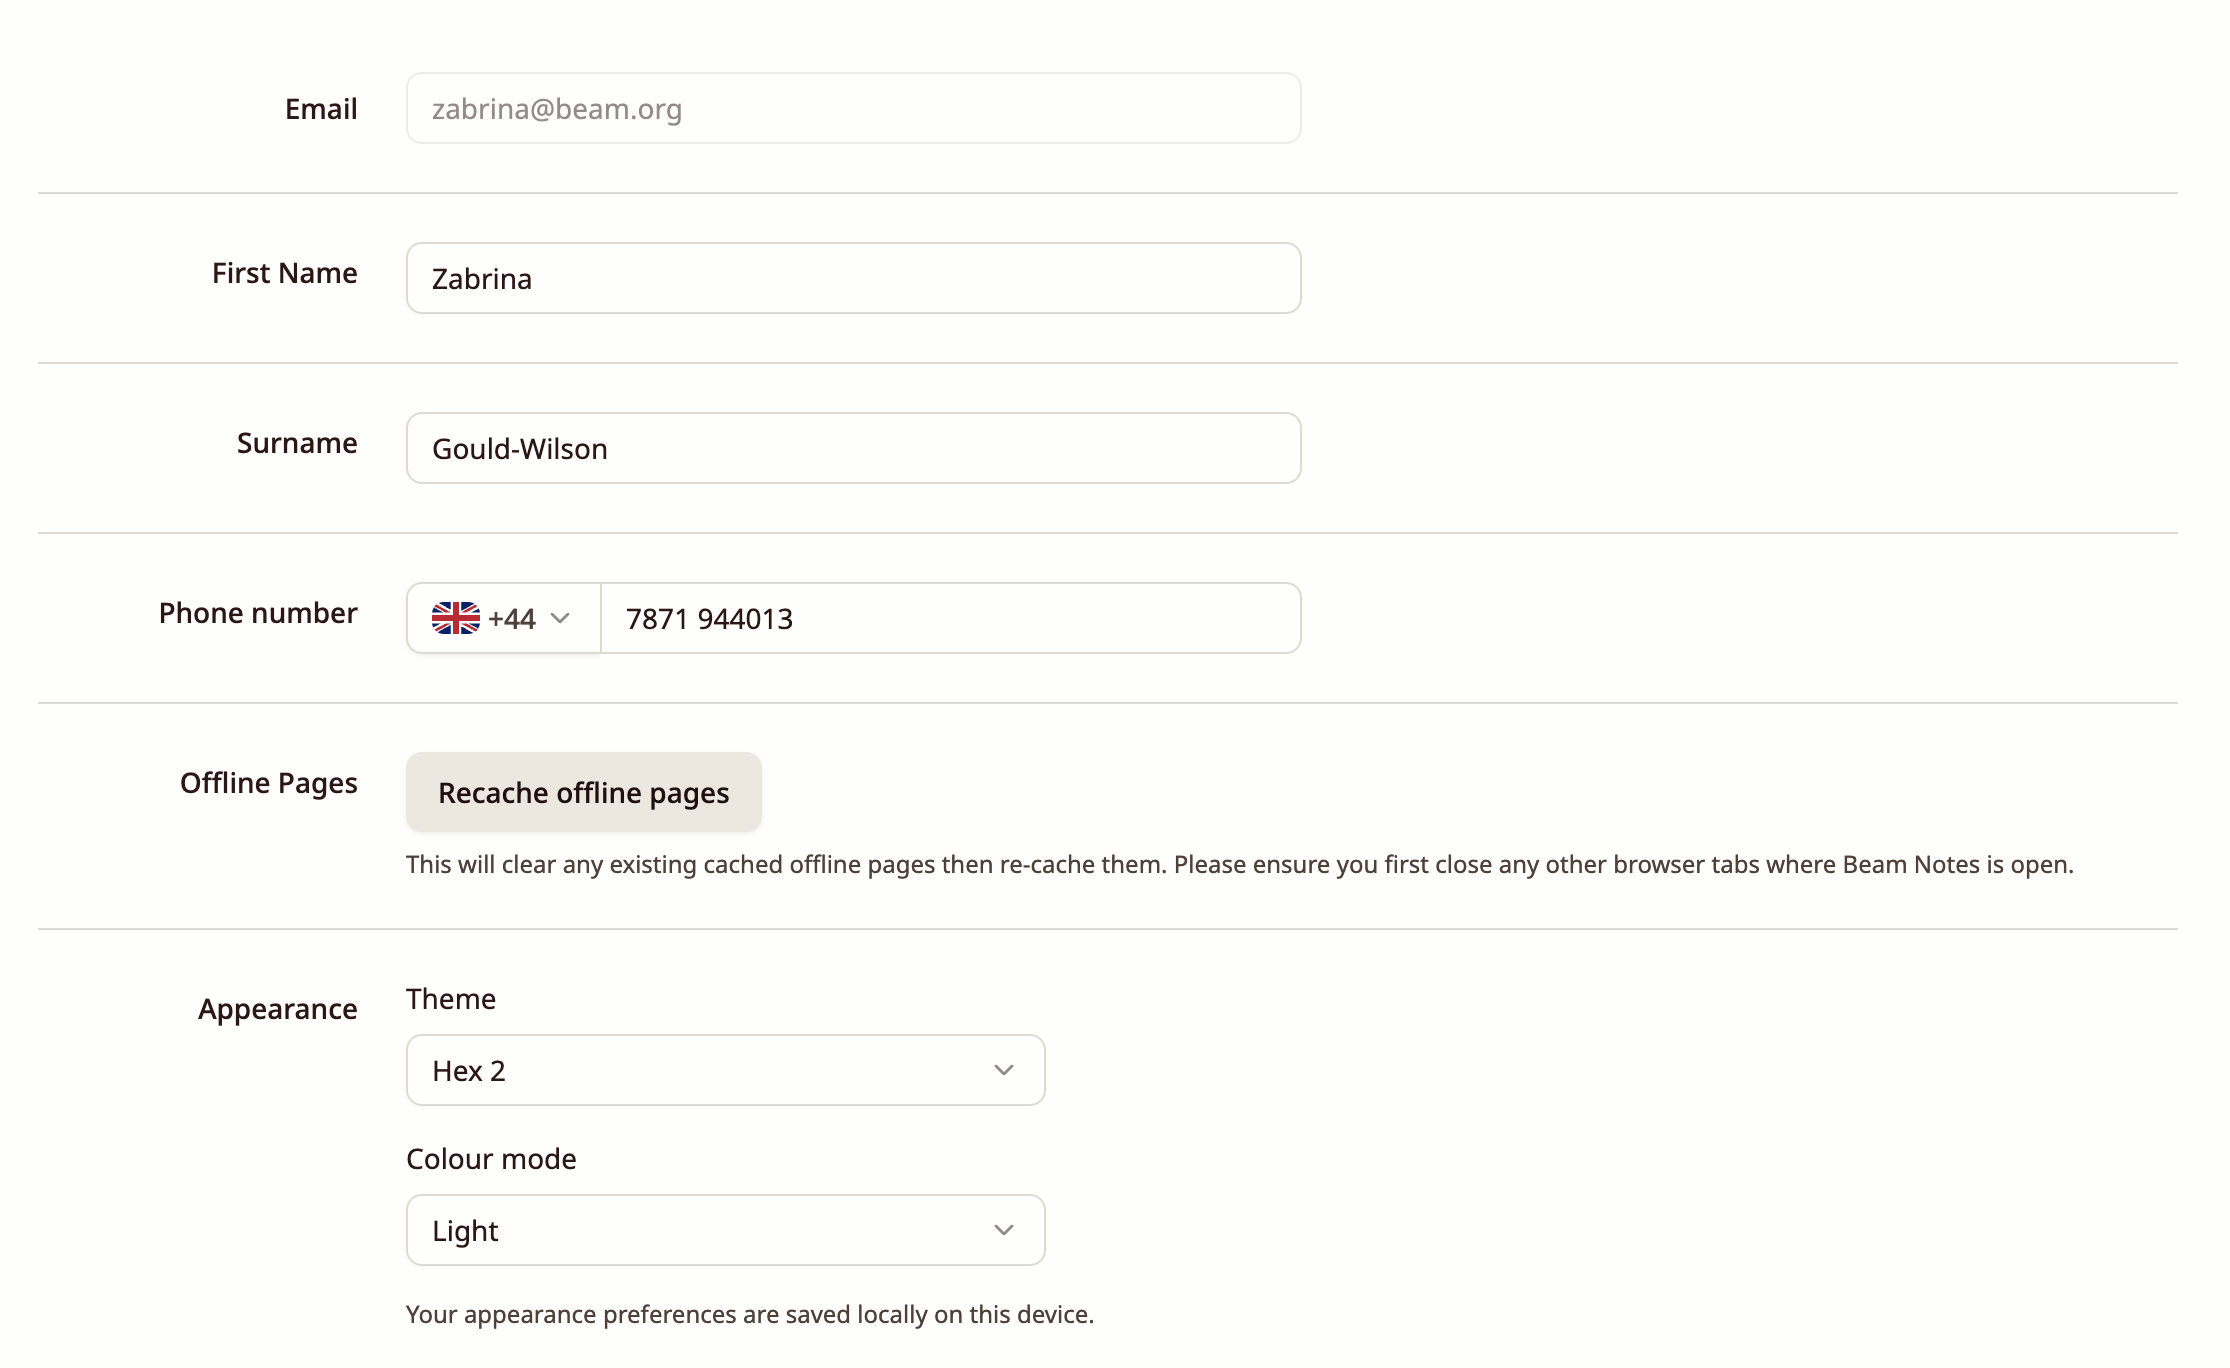
Task: Click into the First Name field
Action: point(854,278)
